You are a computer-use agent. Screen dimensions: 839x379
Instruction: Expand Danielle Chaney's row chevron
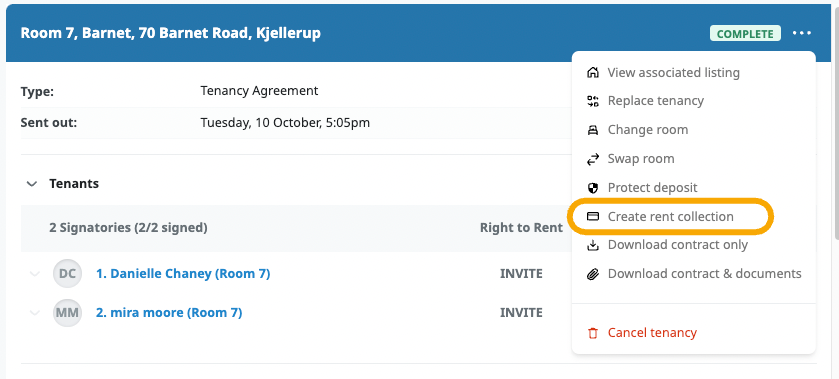35,274
